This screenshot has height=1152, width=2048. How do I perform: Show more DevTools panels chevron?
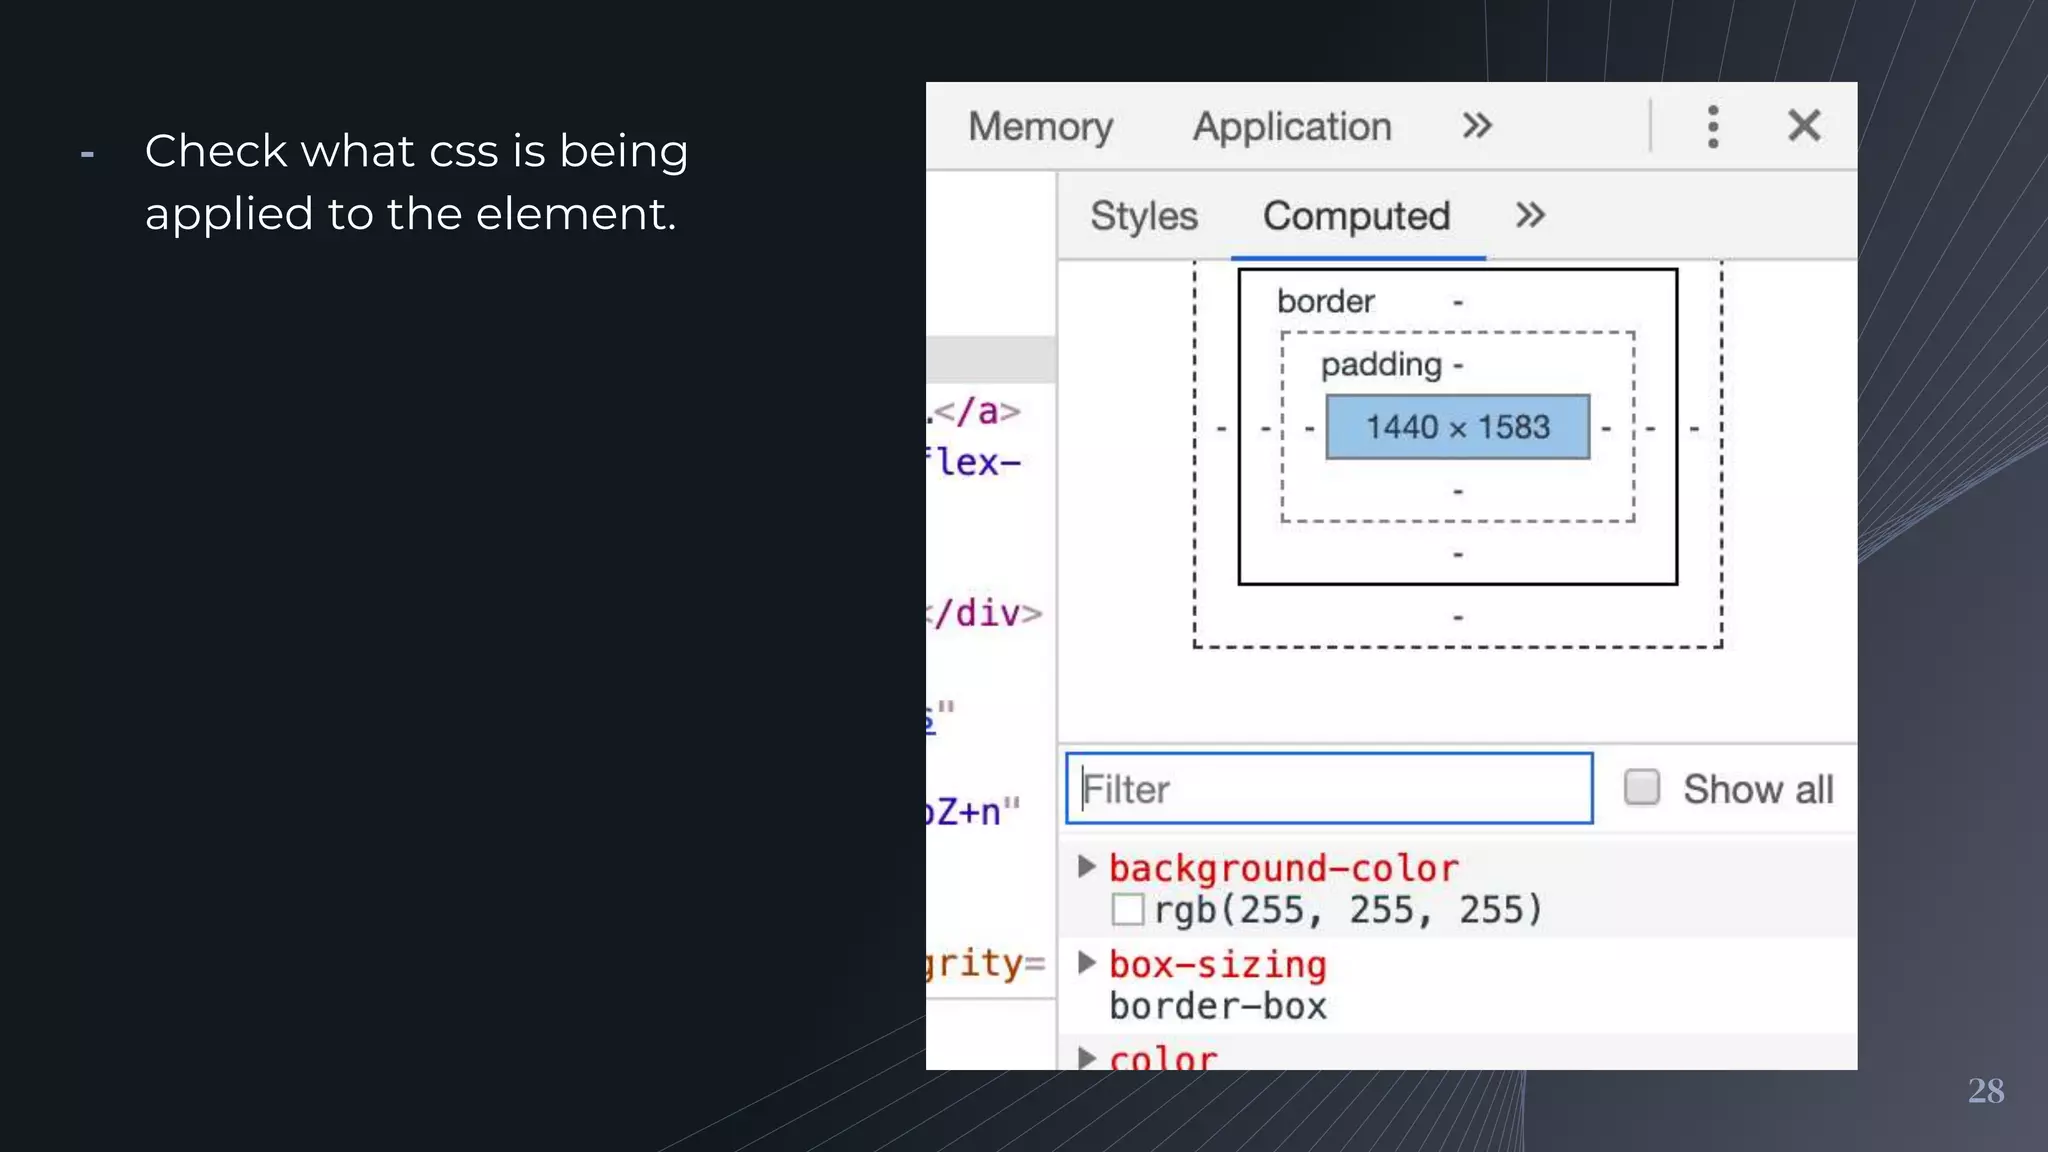[1477, 126]
